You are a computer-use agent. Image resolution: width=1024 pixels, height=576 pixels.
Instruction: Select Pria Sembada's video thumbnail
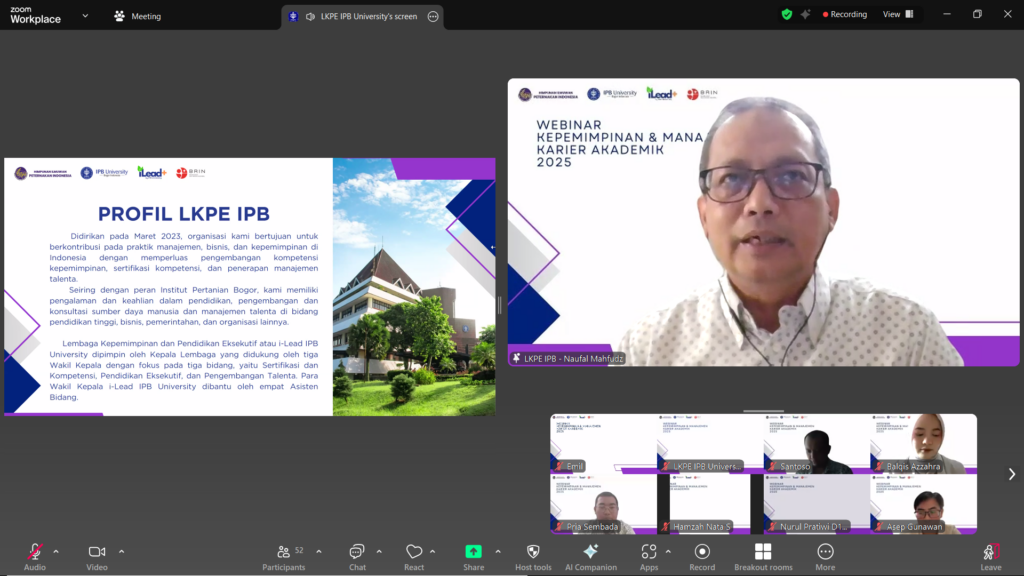point(603,504)
